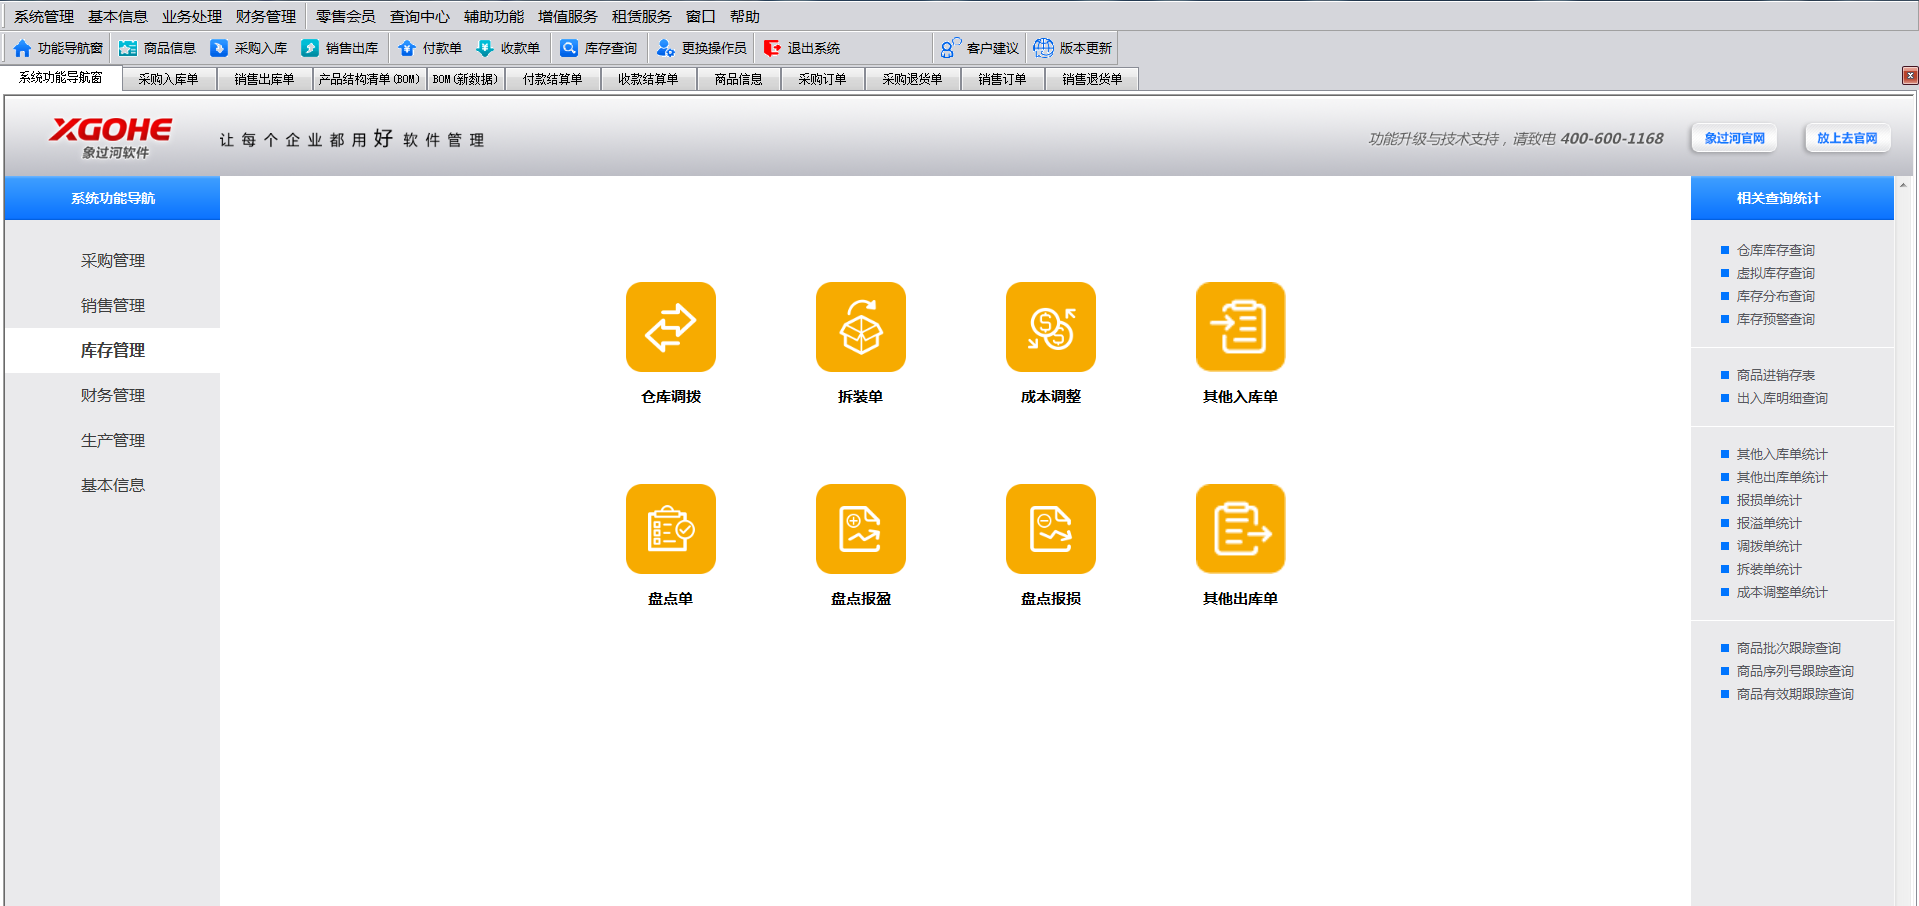Open the 拆装单 disassembly order icon
1919x906 pixels.
point(860,327)
